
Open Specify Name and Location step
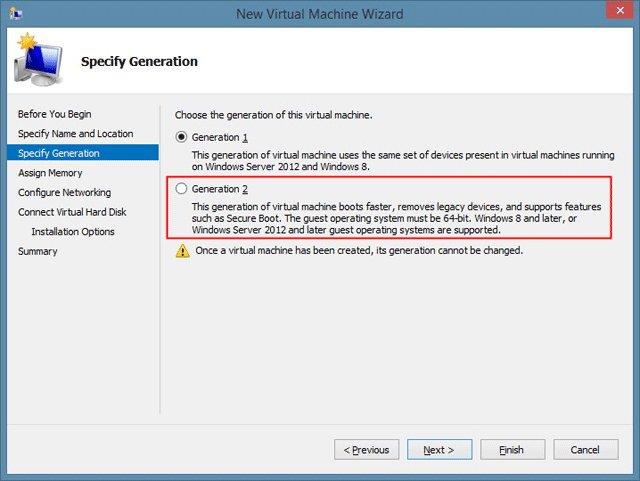coord(76,134)
